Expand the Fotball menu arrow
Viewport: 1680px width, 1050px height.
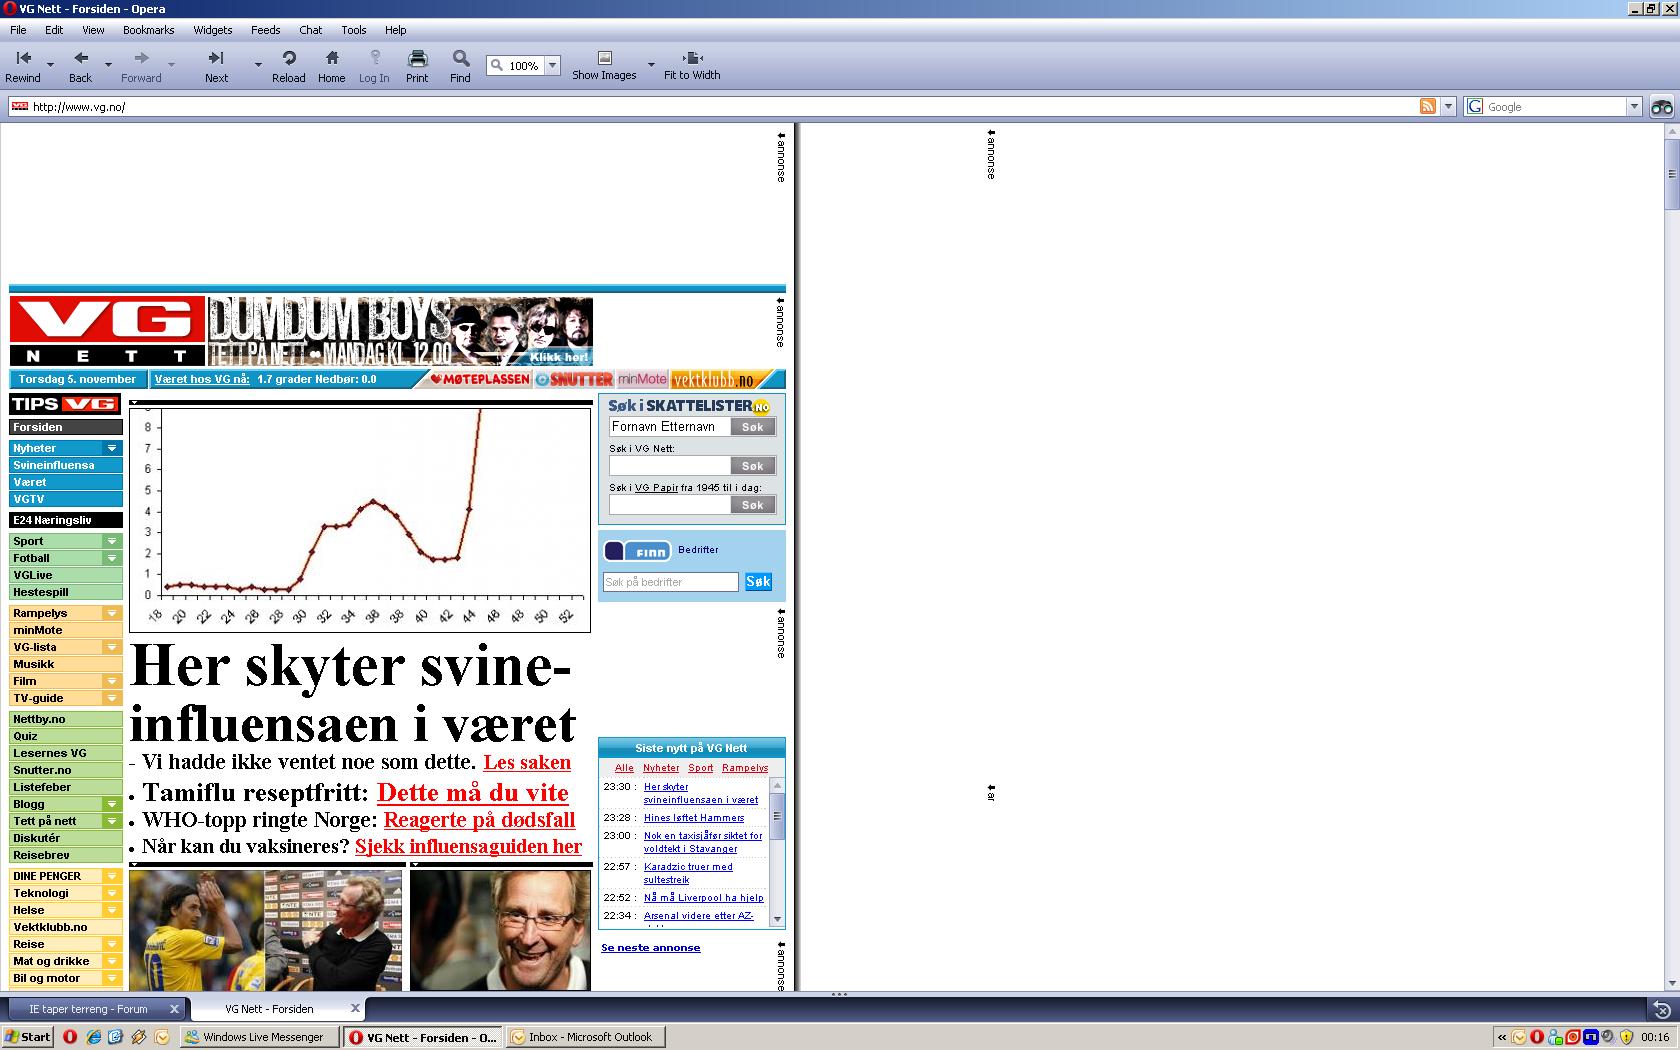point(112,558)
